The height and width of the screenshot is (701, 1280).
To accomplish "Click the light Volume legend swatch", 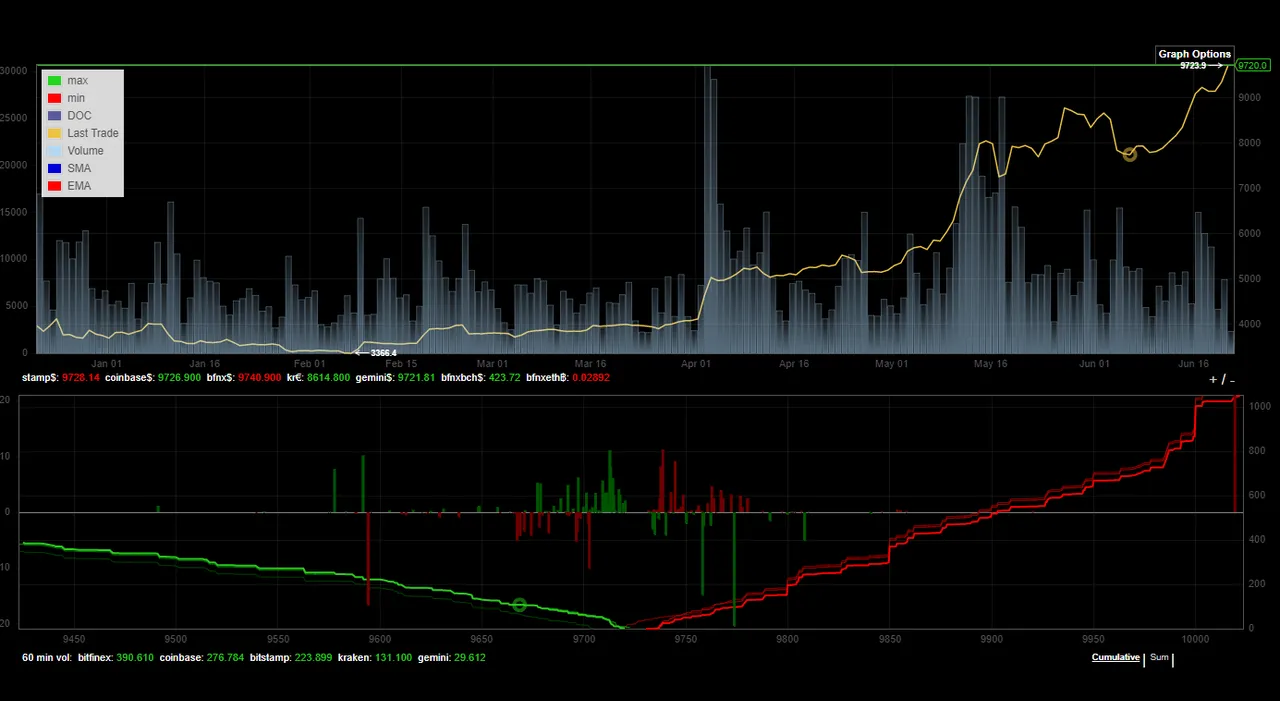I will (55, 151).
